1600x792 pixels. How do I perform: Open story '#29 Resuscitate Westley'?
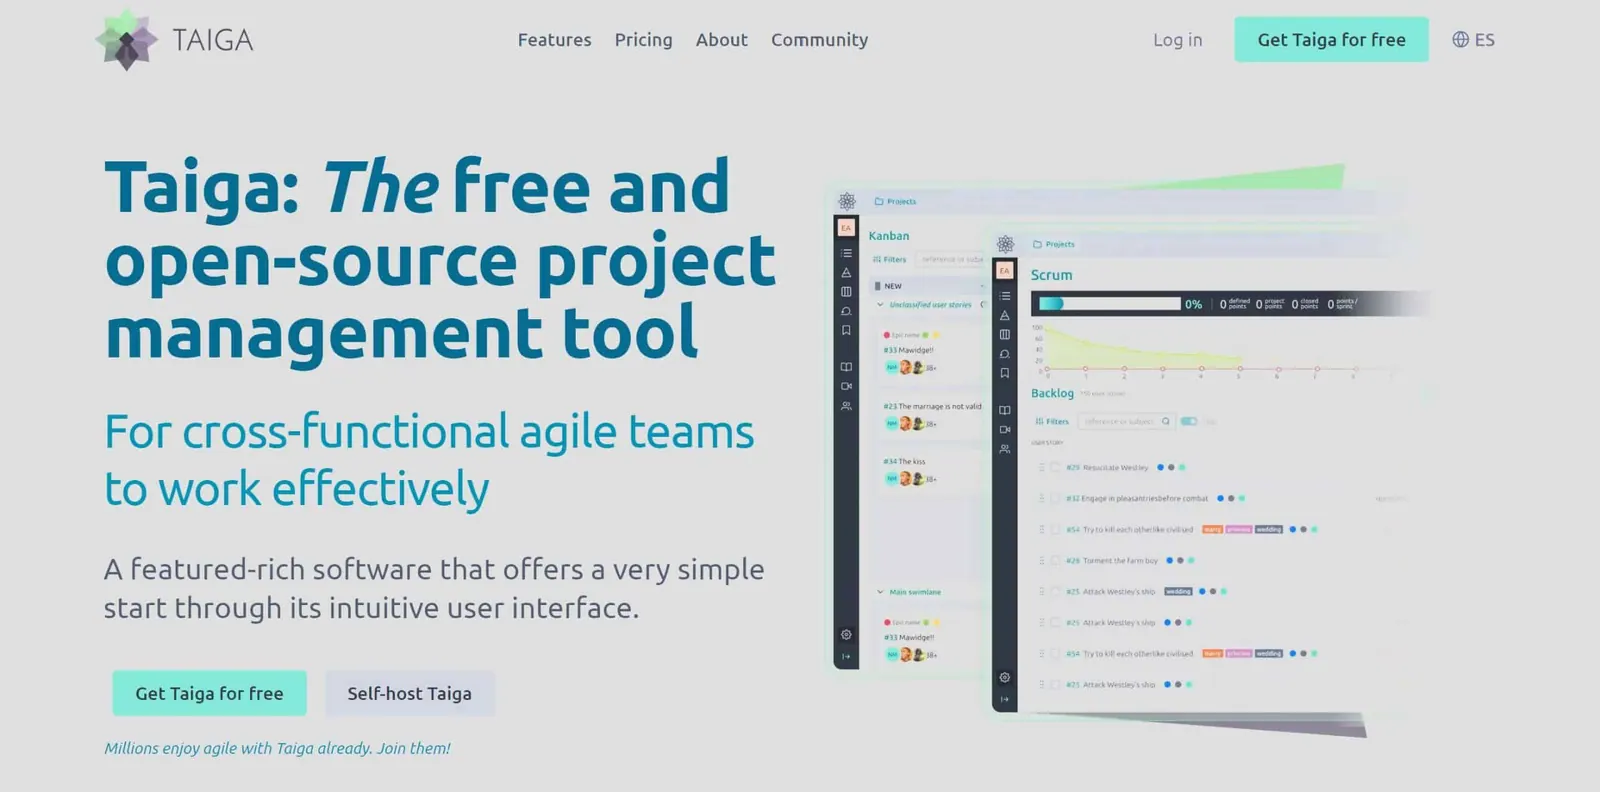point(1107,467)
